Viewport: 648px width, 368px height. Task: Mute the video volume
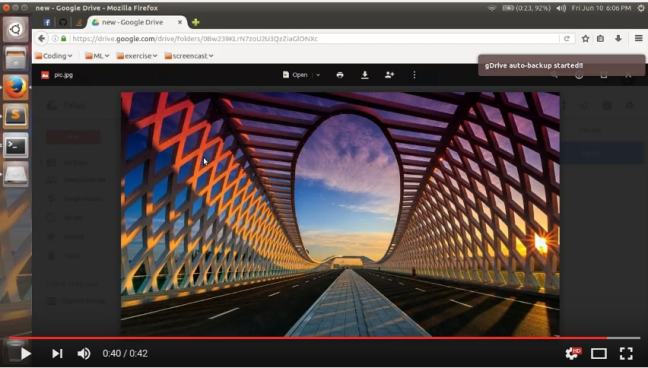click(84, 354)
